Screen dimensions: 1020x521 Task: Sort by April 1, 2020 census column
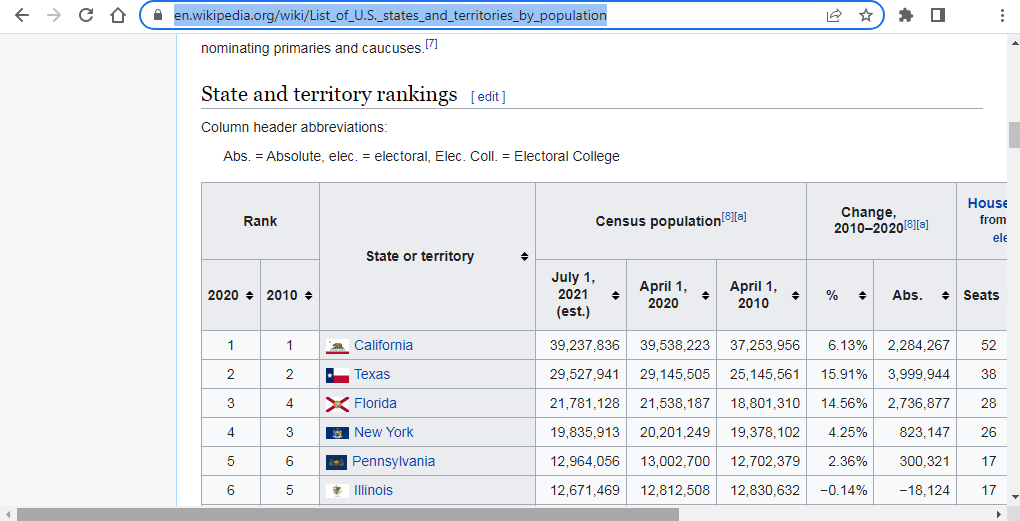[671, 295]
